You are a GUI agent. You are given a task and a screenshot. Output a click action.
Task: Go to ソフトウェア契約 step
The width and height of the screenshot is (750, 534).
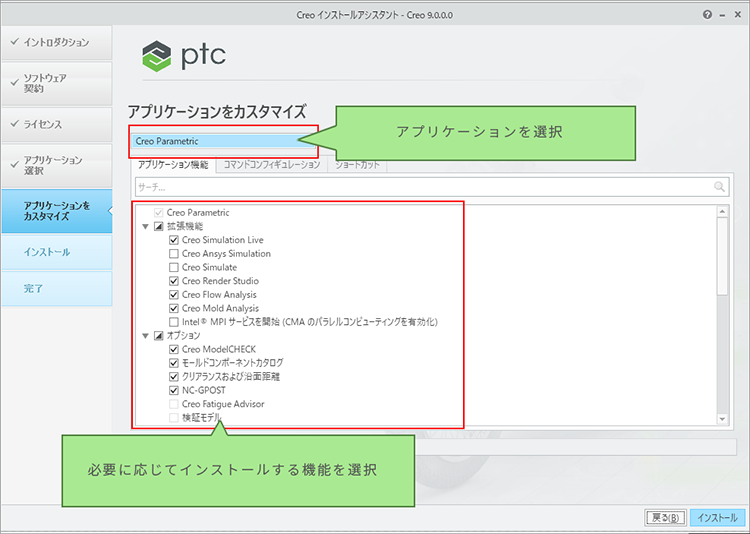click(56, 83)
